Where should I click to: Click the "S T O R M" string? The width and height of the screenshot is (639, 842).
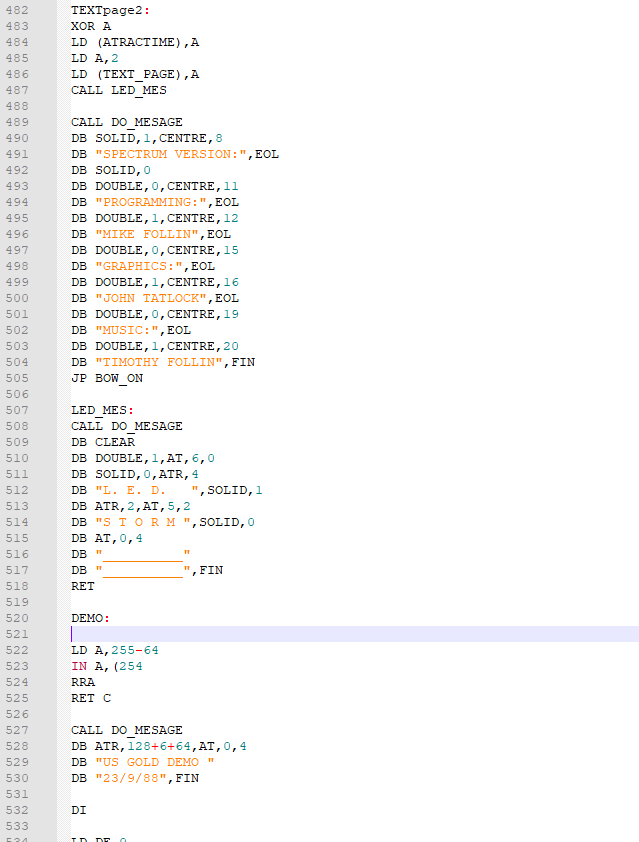[x=143, y=522]
